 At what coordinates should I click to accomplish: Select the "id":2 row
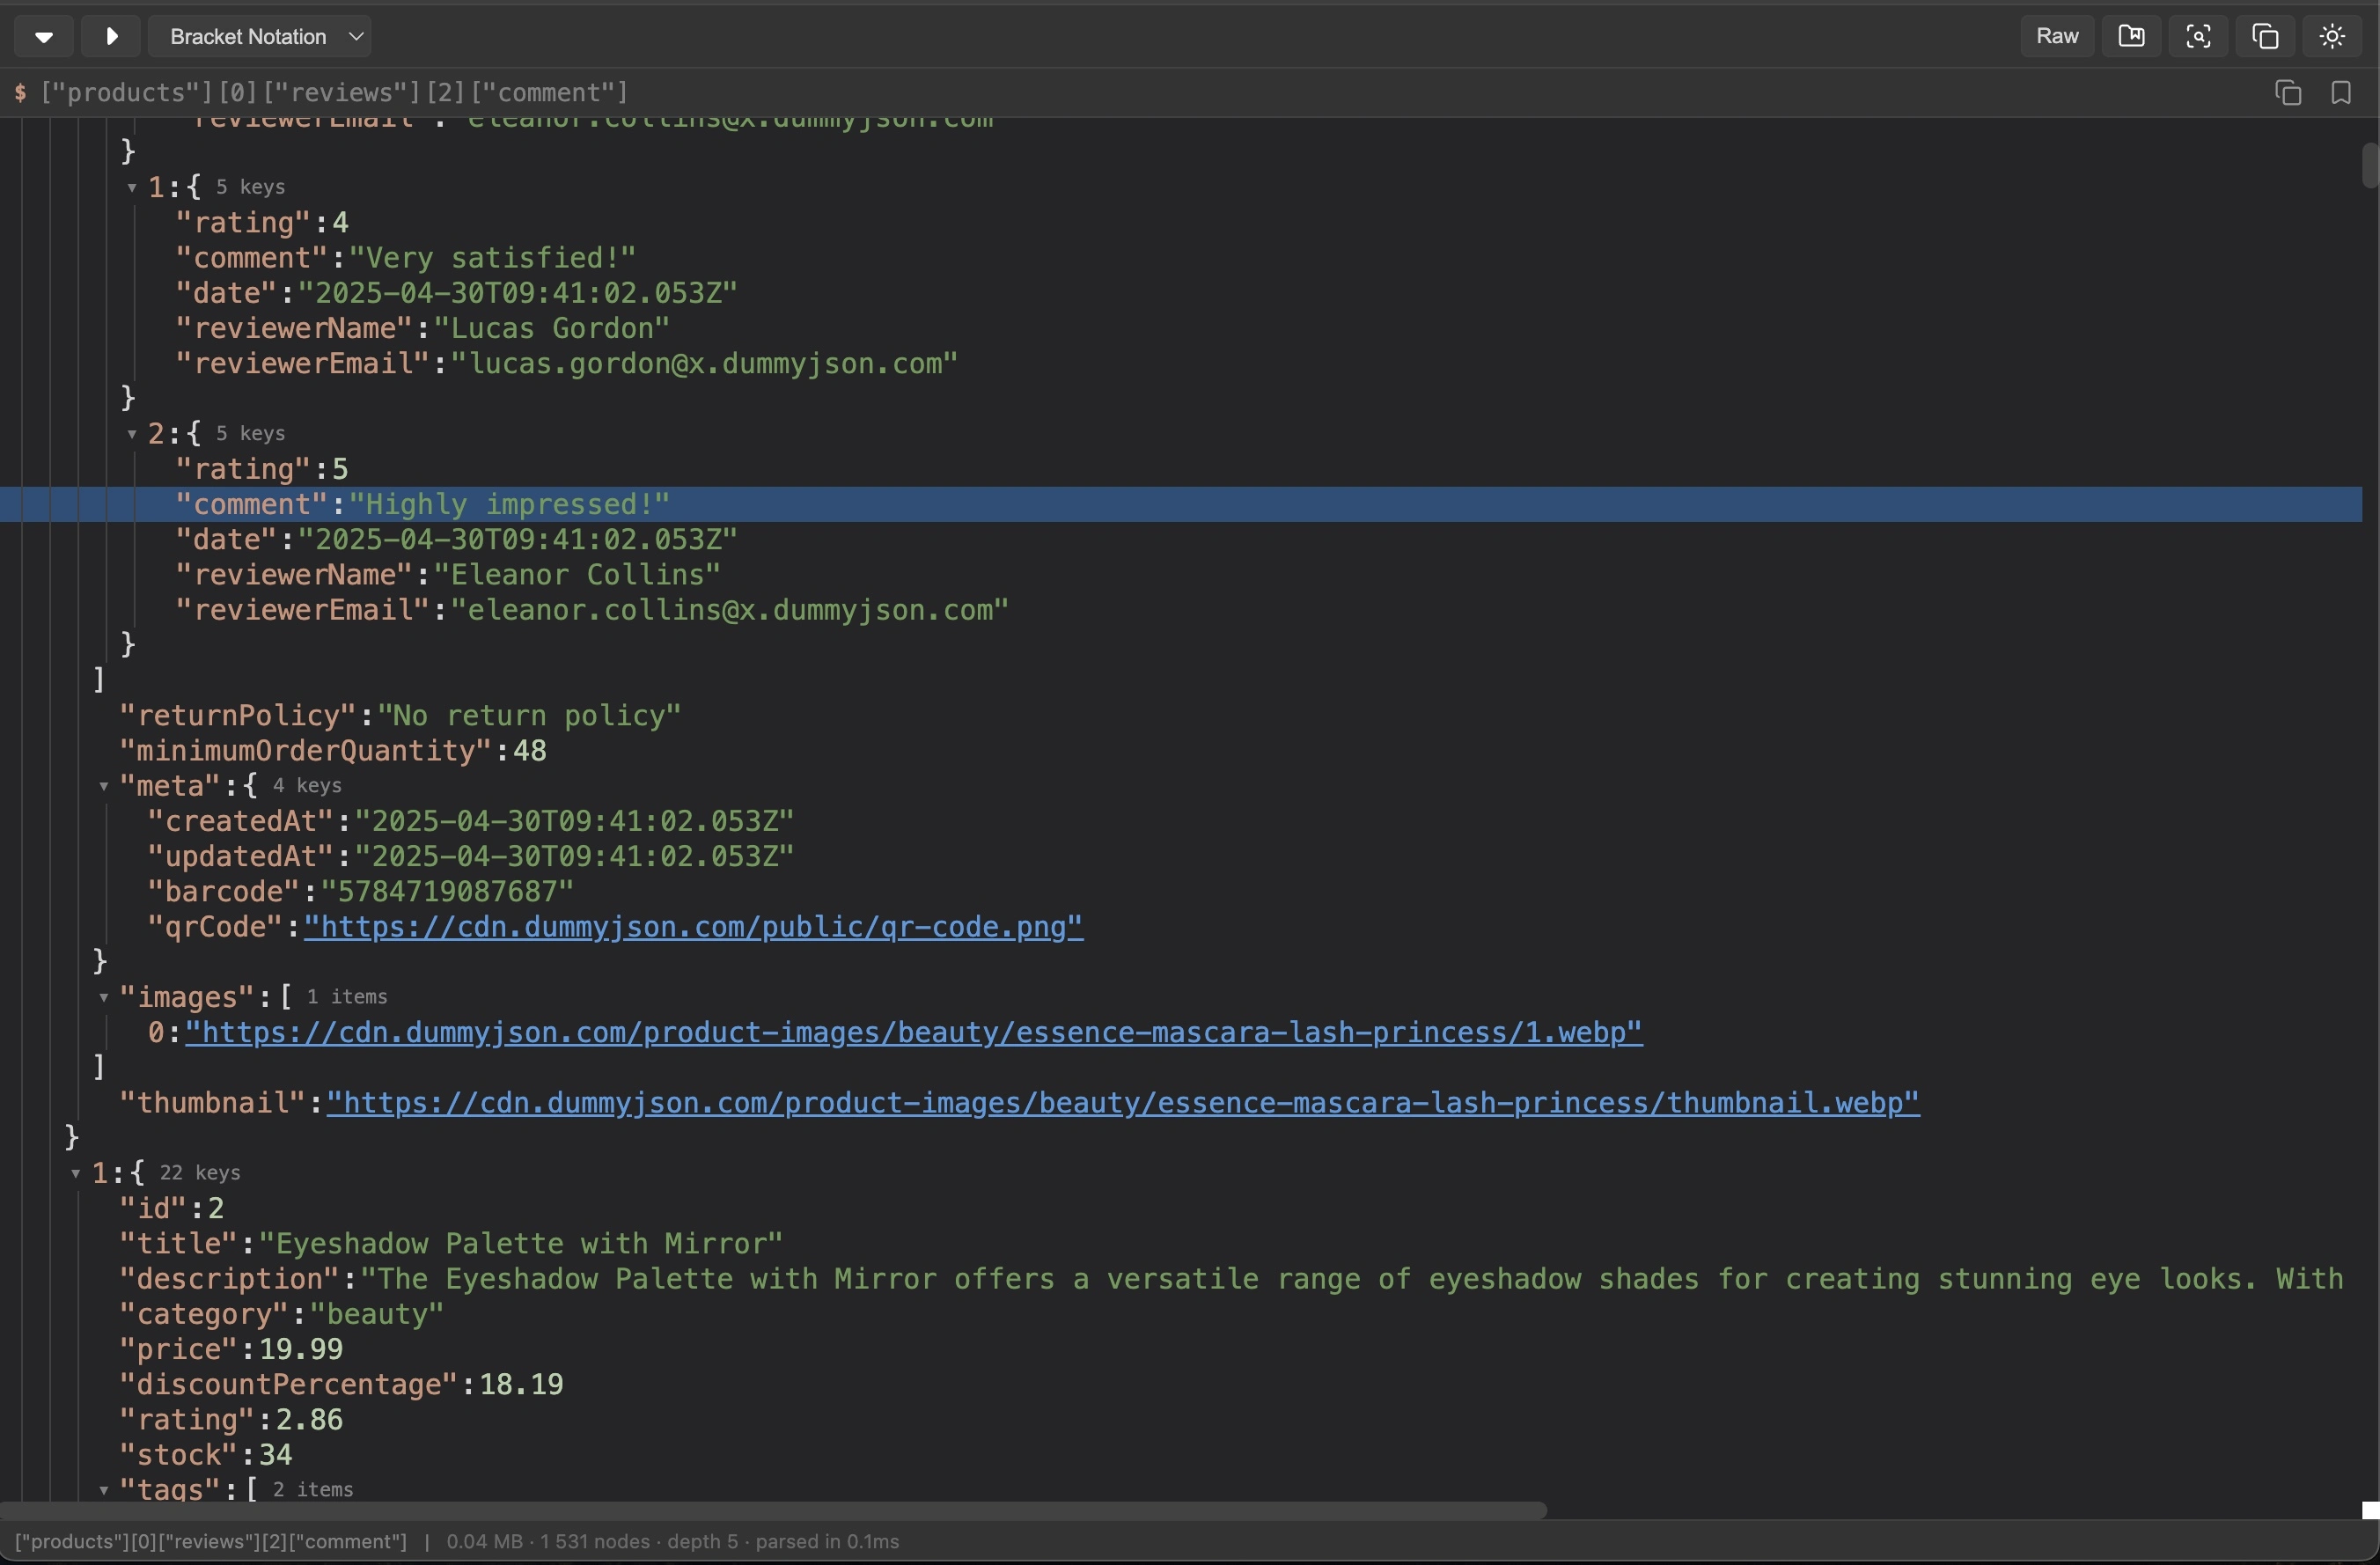coord(1181,1209)
